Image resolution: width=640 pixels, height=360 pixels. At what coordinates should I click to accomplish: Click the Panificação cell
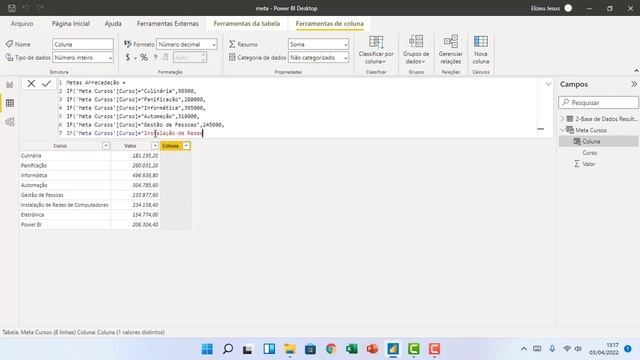tap(65, 165)
